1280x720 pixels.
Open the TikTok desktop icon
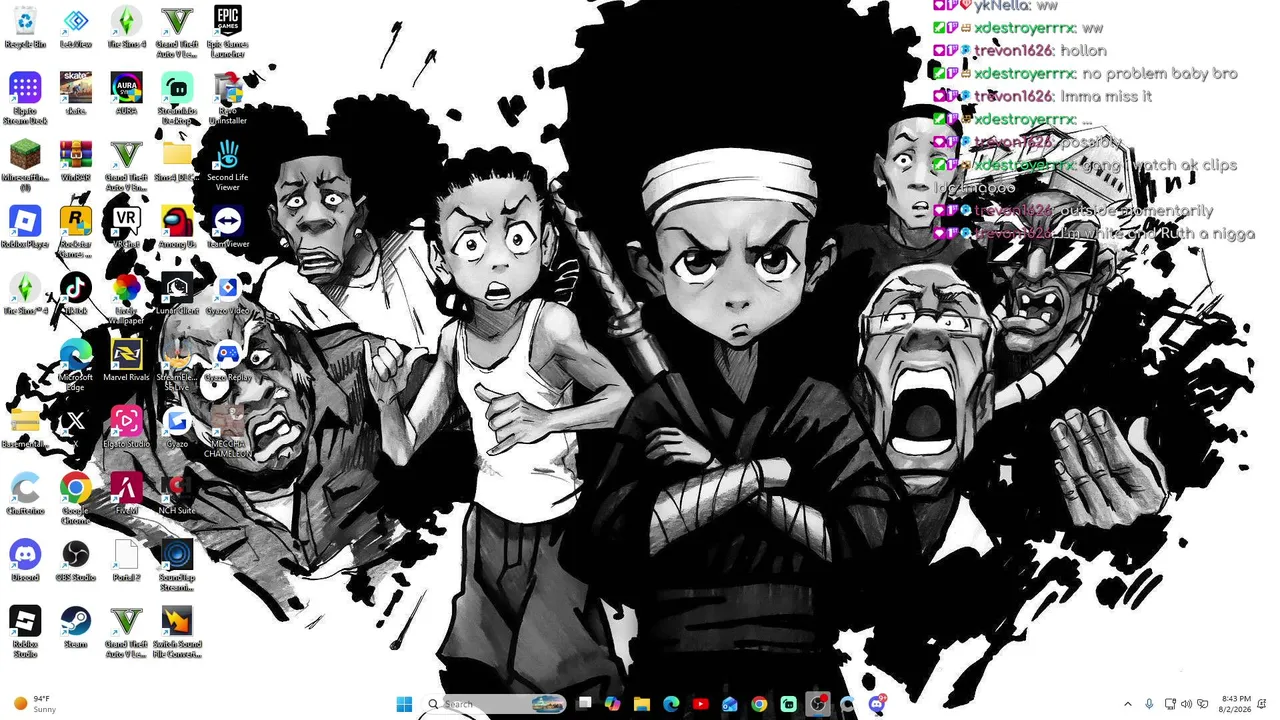point(76,294)
